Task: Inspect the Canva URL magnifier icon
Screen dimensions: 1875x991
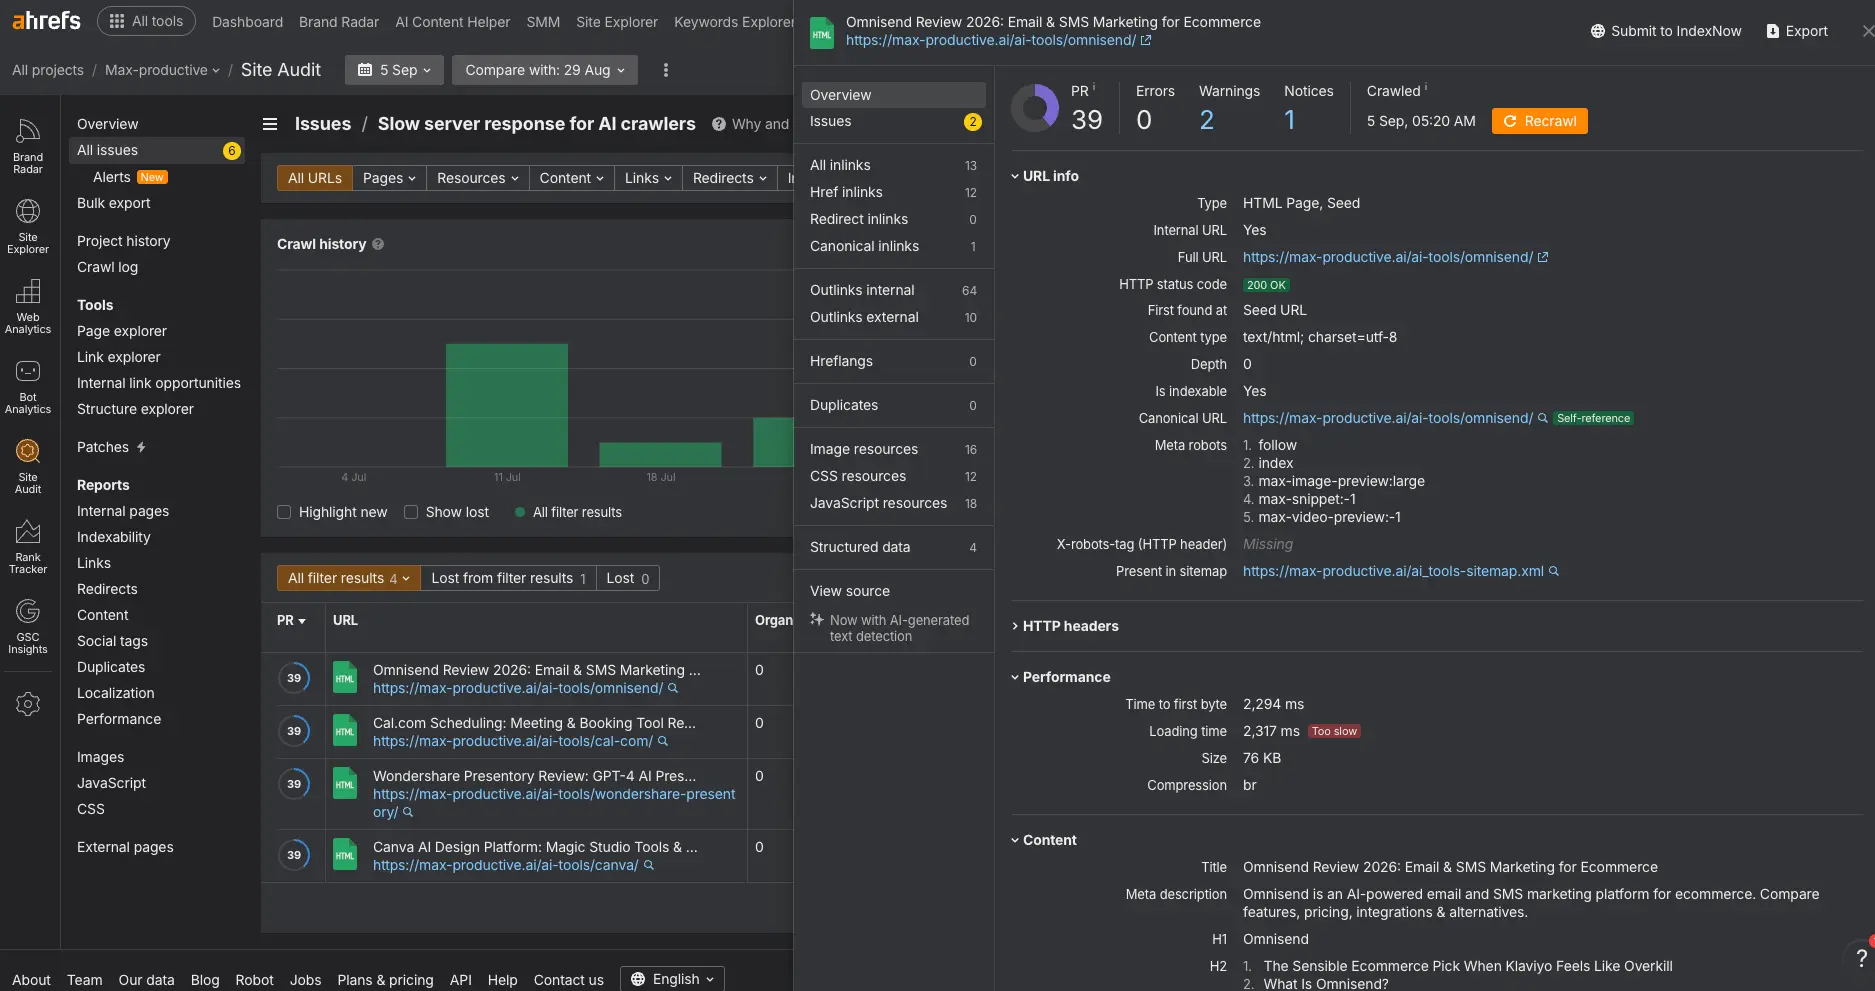Action: pyautogui.click(x=649, y=865)
